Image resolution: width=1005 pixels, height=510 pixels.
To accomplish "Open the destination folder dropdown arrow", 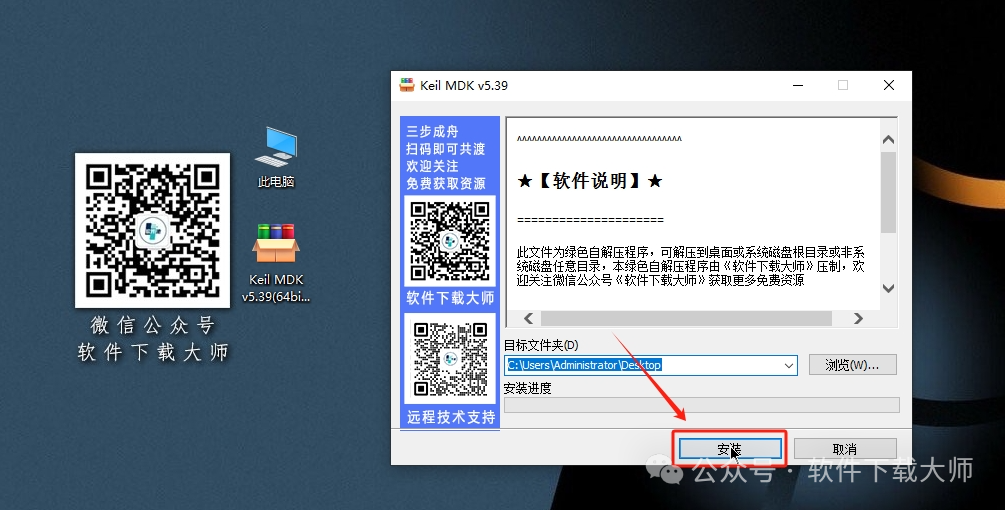I will pyautogui.click(x=789, y=365).
